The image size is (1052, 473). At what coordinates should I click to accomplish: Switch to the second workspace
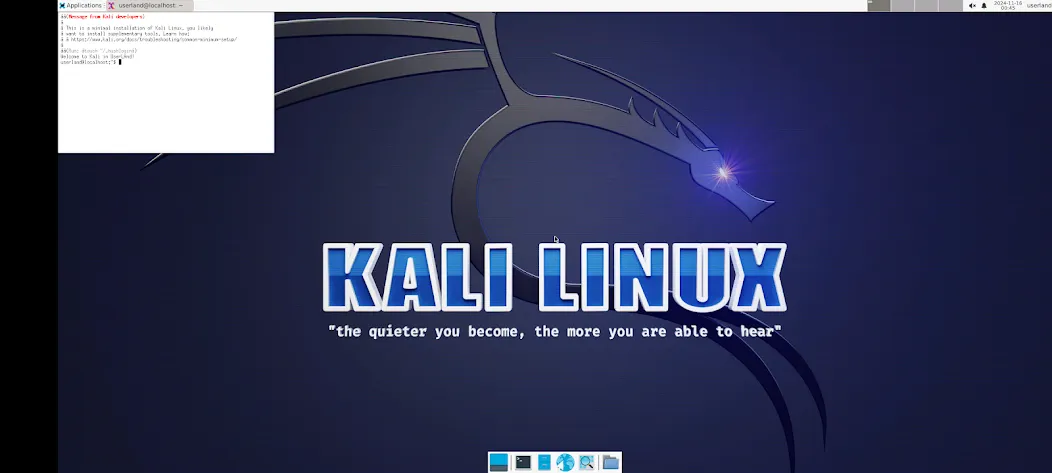(x=902, y=5)
